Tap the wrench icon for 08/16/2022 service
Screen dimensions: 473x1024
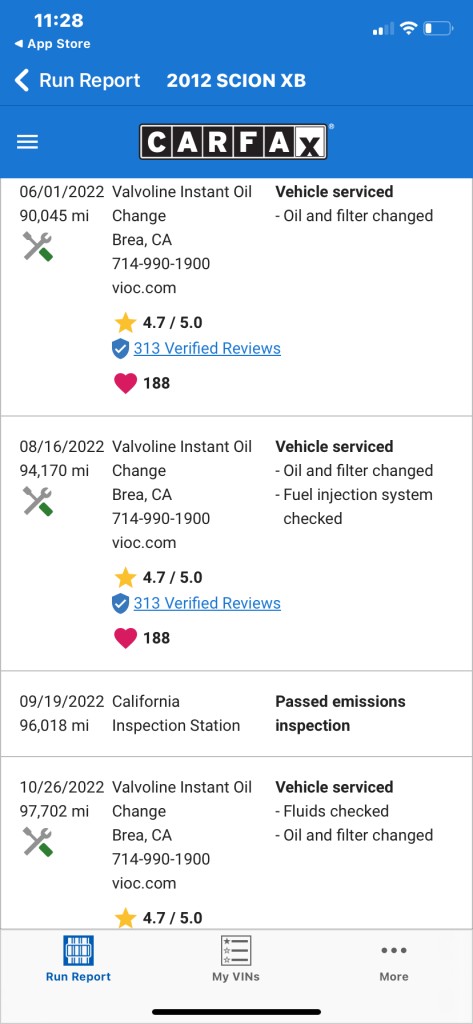pos(38,501)
